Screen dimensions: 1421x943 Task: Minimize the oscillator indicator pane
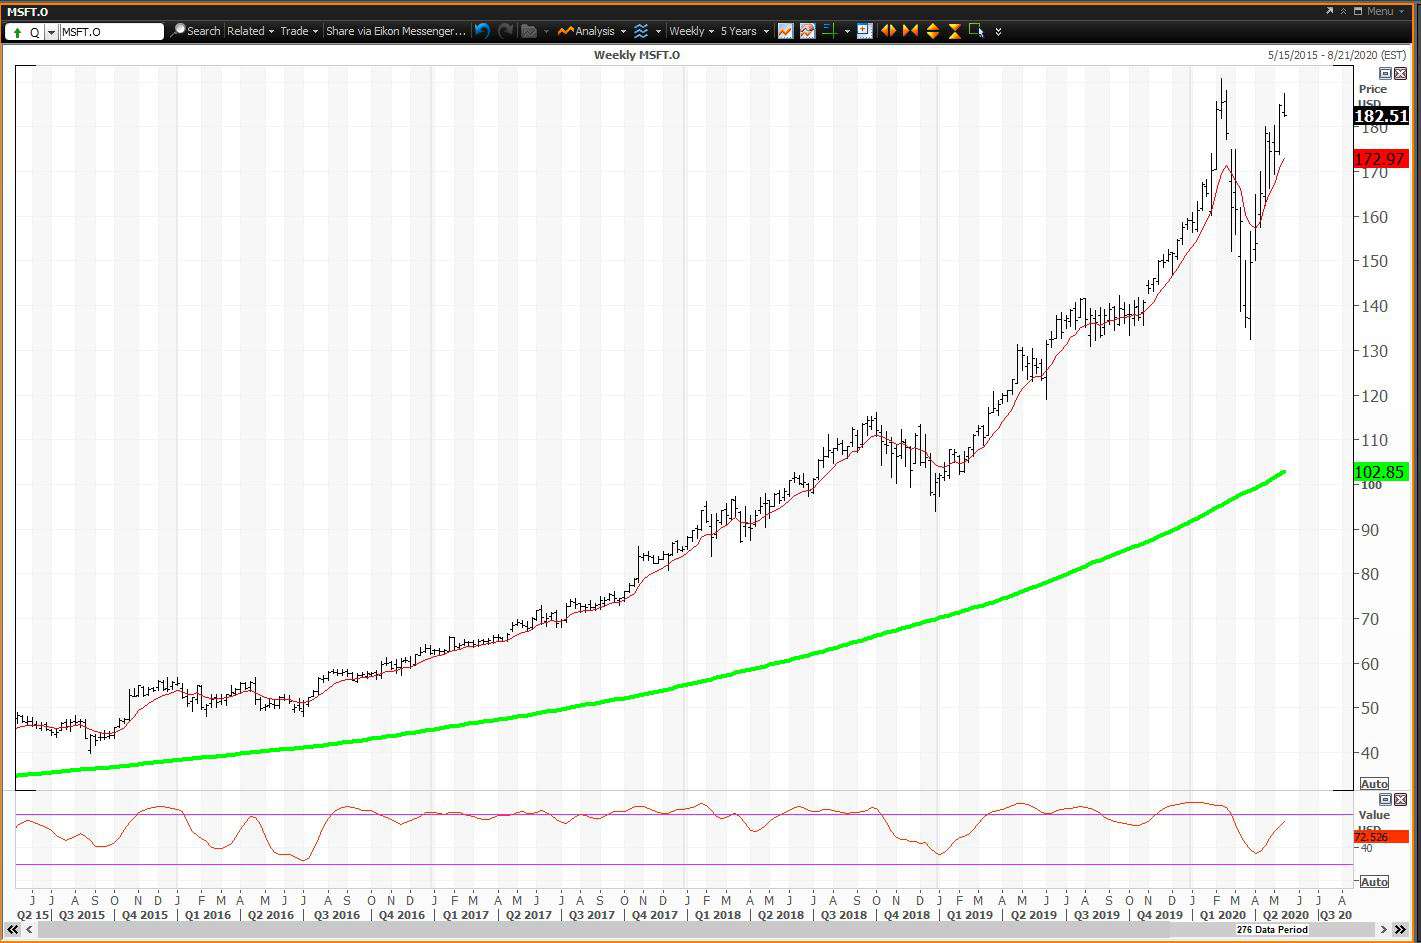coord(1385,800)
